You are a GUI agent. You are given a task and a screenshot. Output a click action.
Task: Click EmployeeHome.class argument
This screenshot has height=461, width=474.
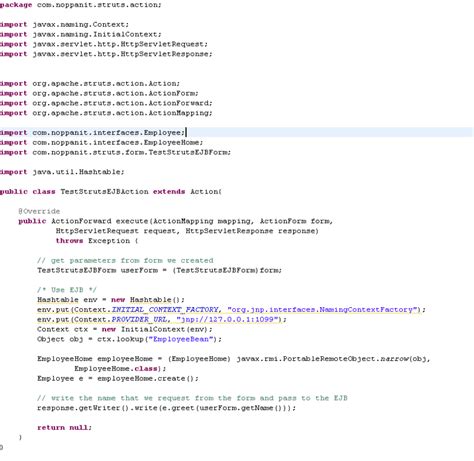tap(116, 369)
